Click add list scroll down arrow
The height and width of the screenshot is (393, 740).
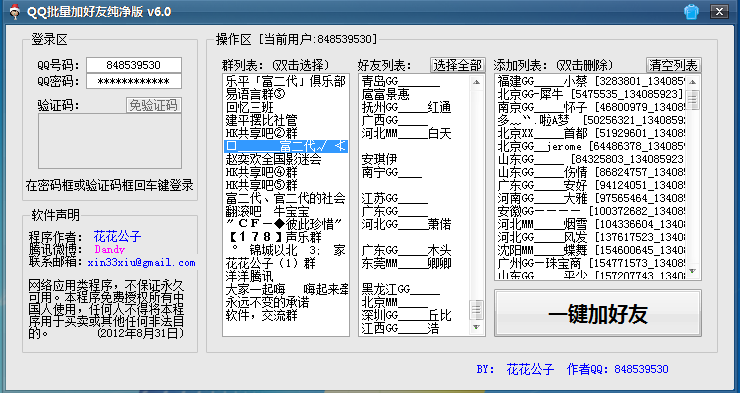point(693,271)
